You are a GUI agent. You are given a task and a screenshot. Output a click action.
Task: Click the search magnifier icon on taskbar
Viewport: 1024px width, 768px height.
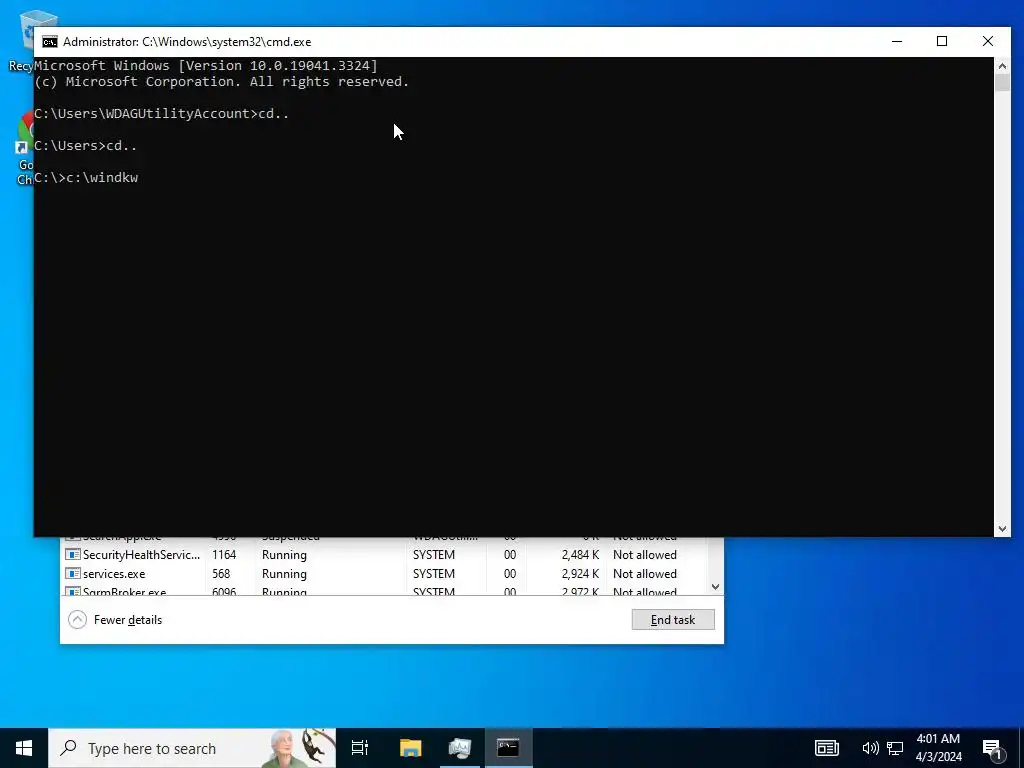pos(68,748)
